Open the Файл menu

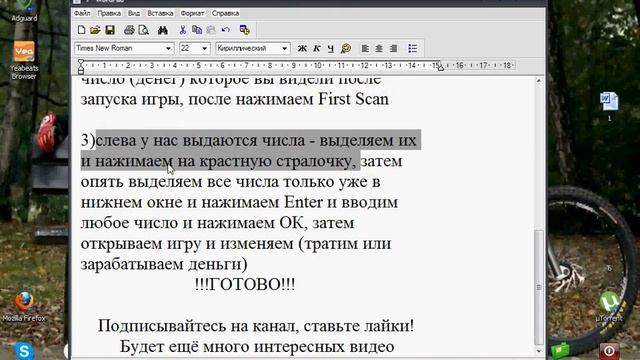pos(82,13)
